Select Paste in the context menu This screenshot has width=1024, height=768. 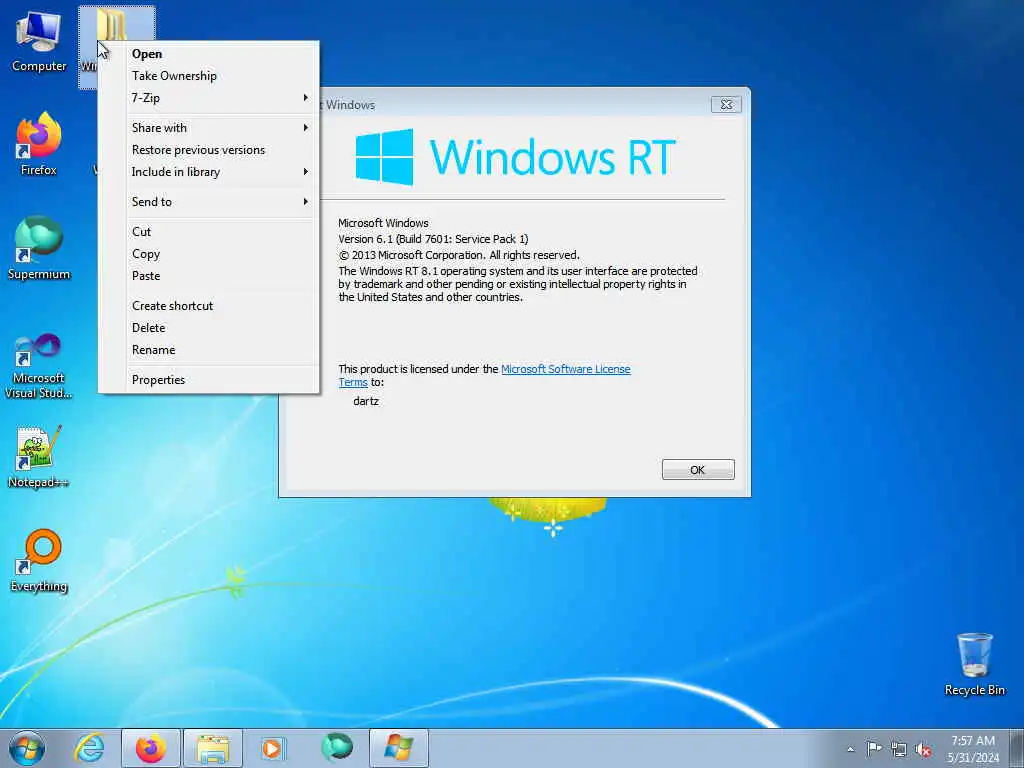tap(209, 276)
